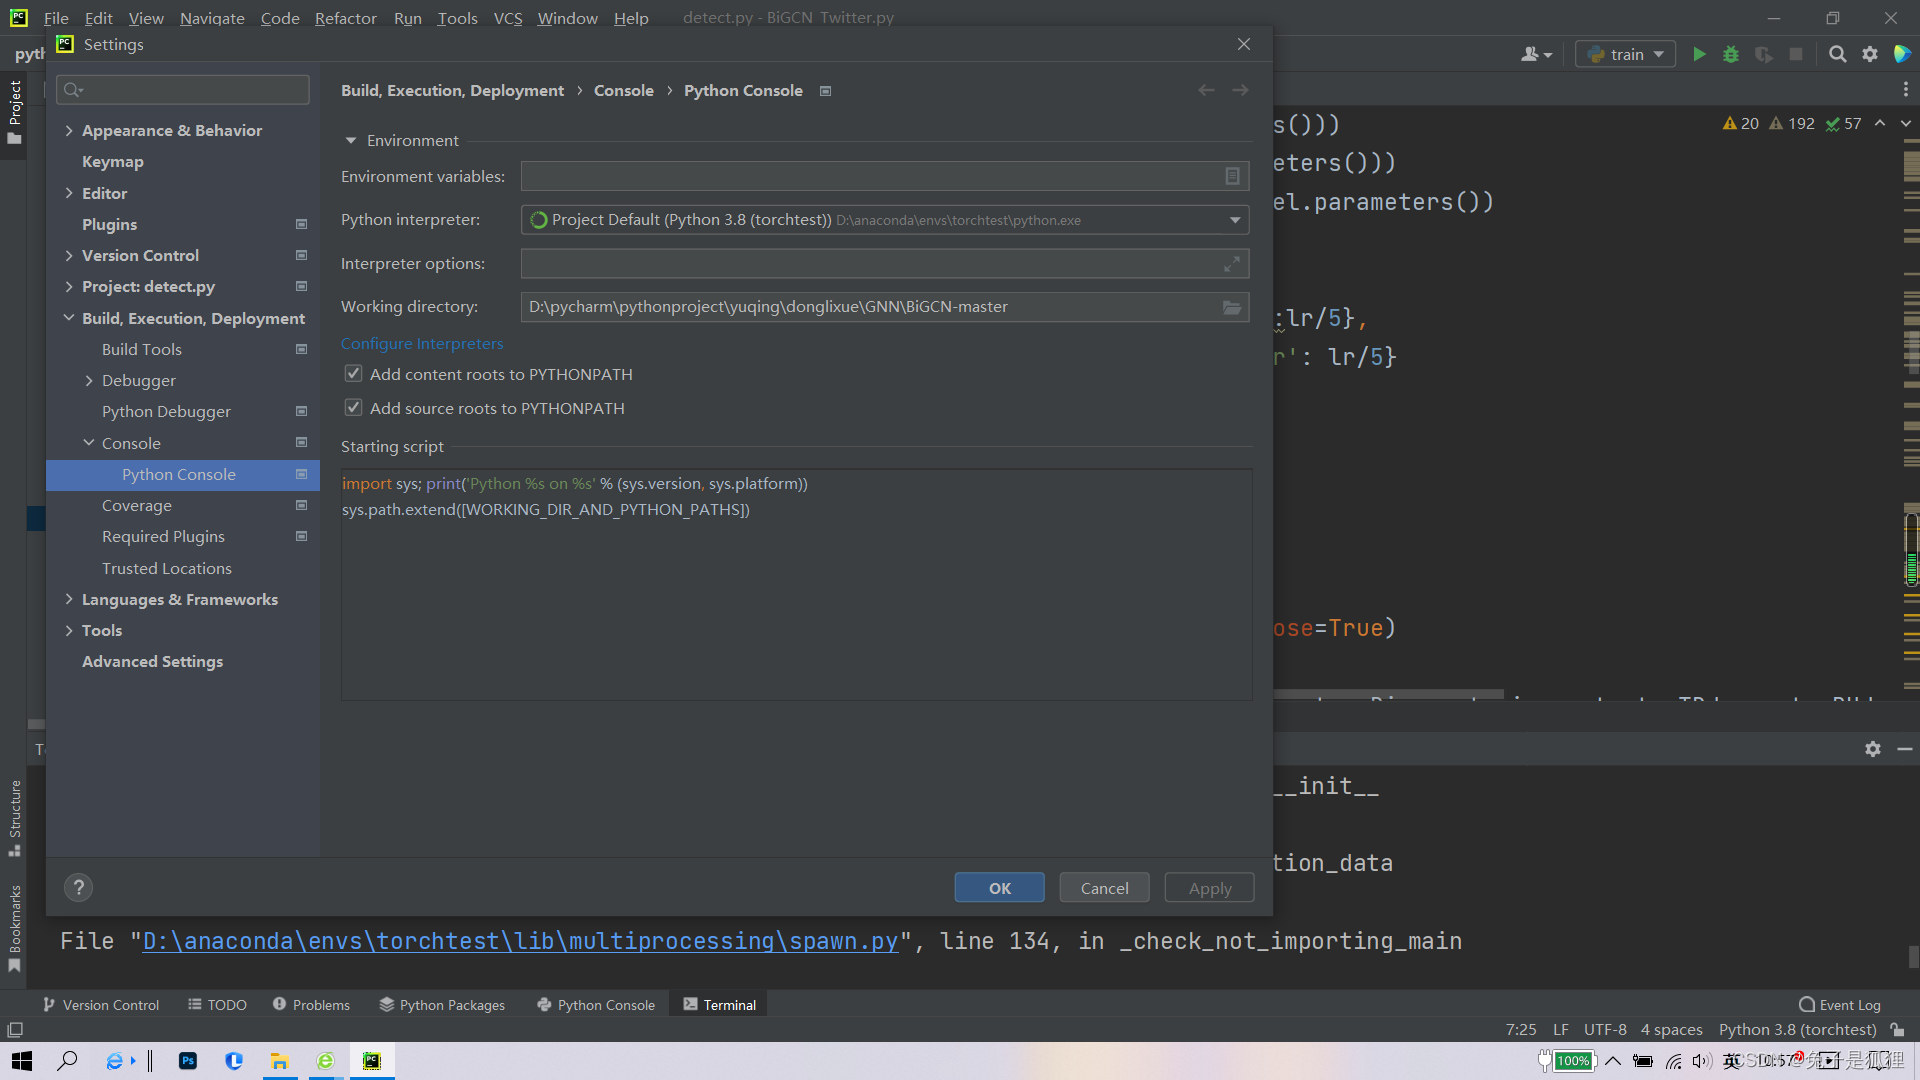1920x1080 pixels.
Task: Click the settings search field
Action: pos(183,90)
